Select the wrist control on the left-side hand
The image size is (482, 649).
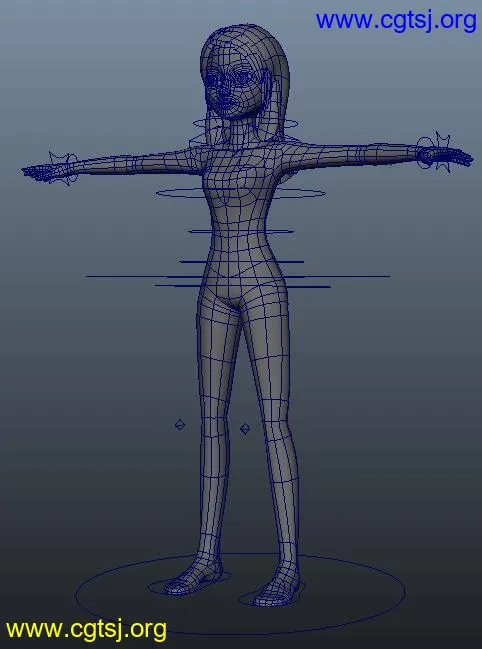(x=62, y=168)
